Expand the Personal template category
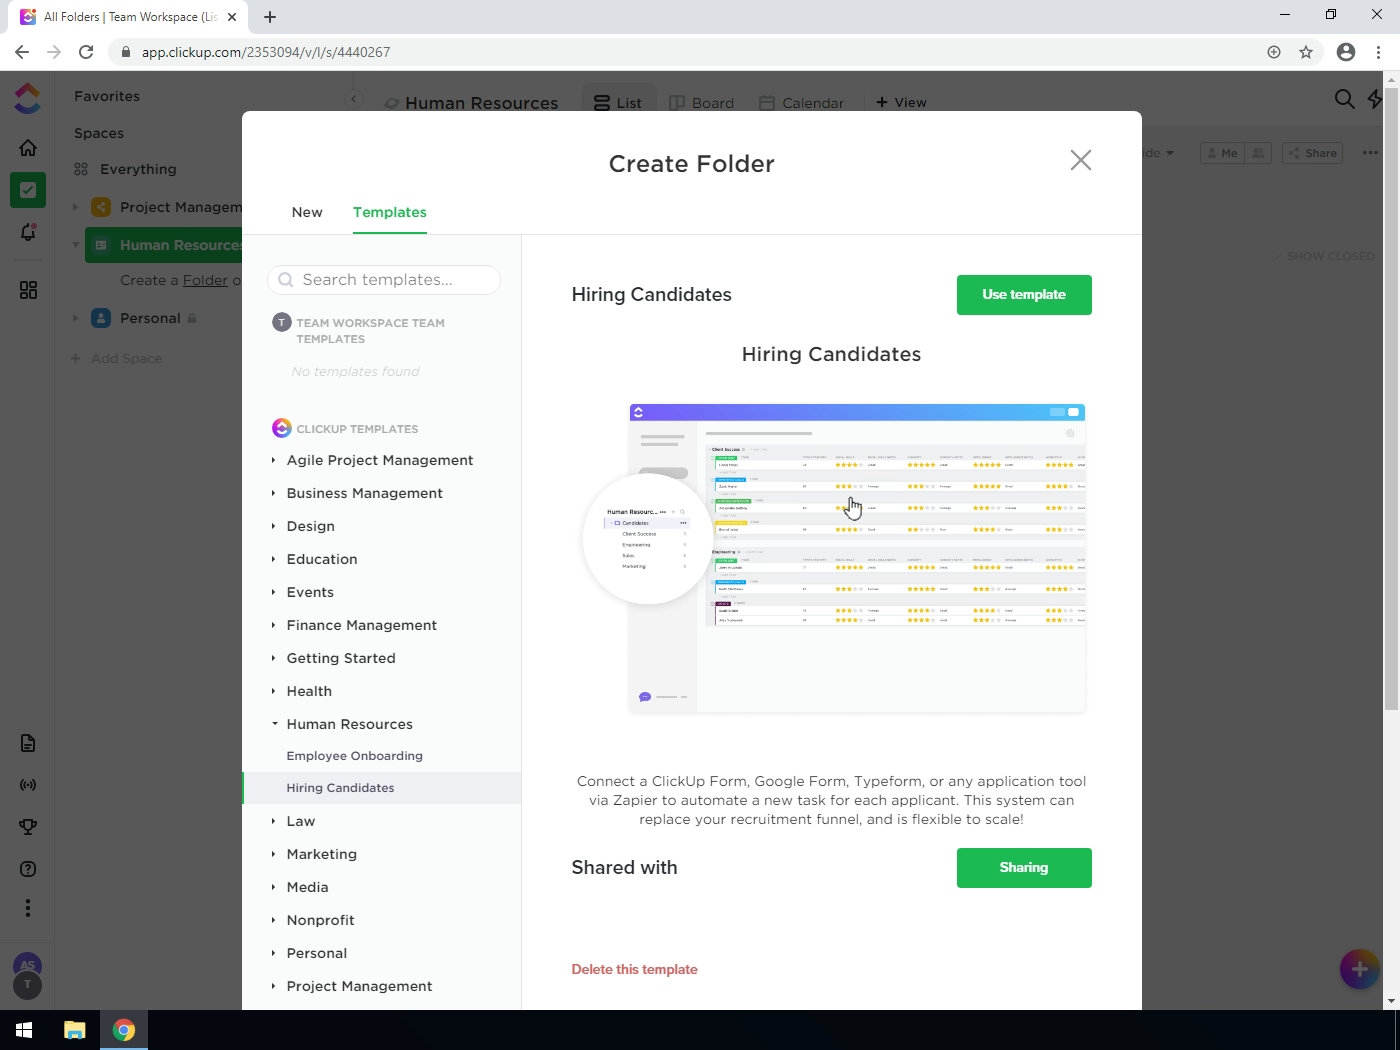The image size is (1400, 1050). [x=316, y=953]
